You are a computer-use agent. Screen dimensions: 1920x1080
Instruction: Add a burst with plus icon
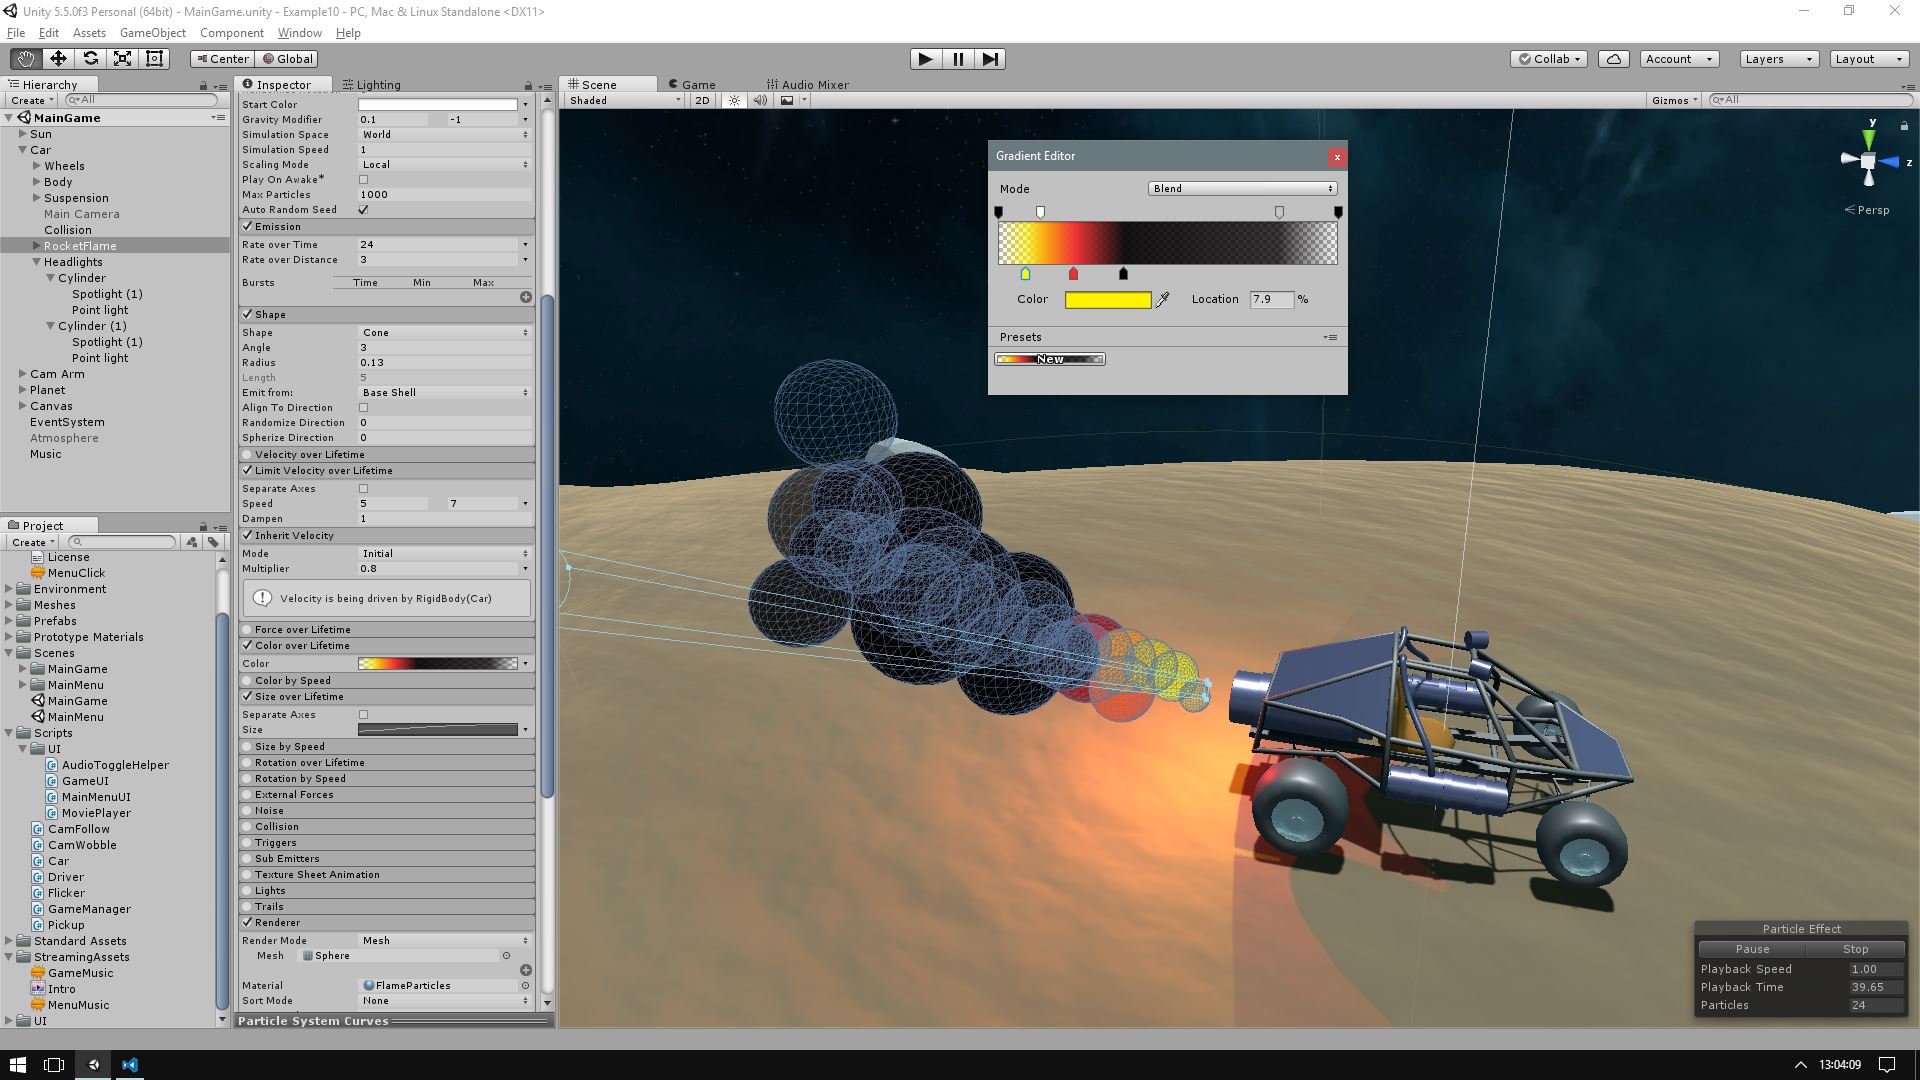coord(526,297)
